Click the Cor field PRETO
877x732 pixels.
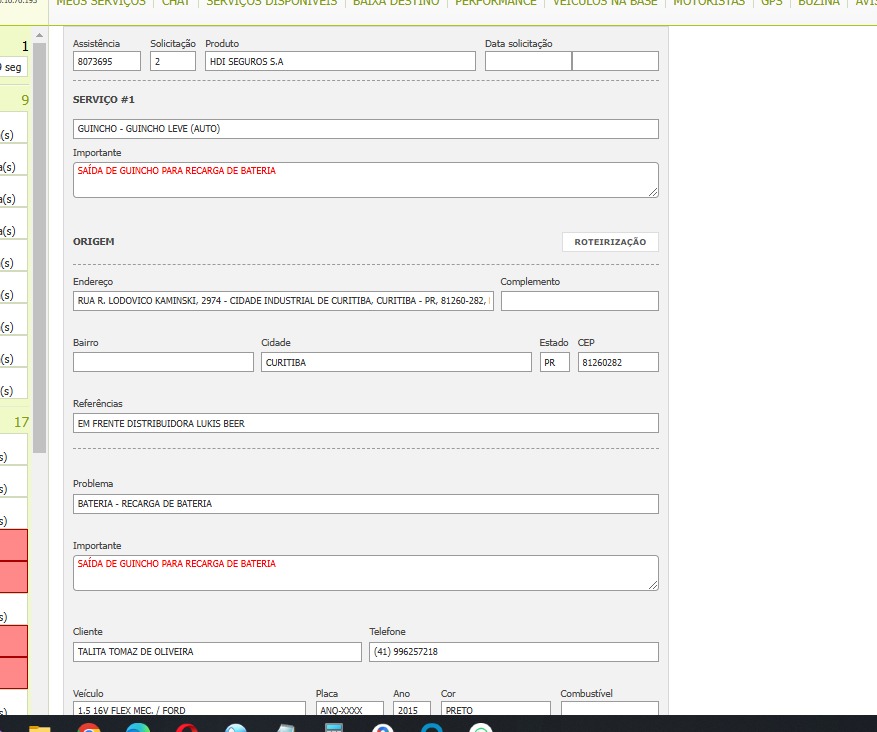coord(496,709)
